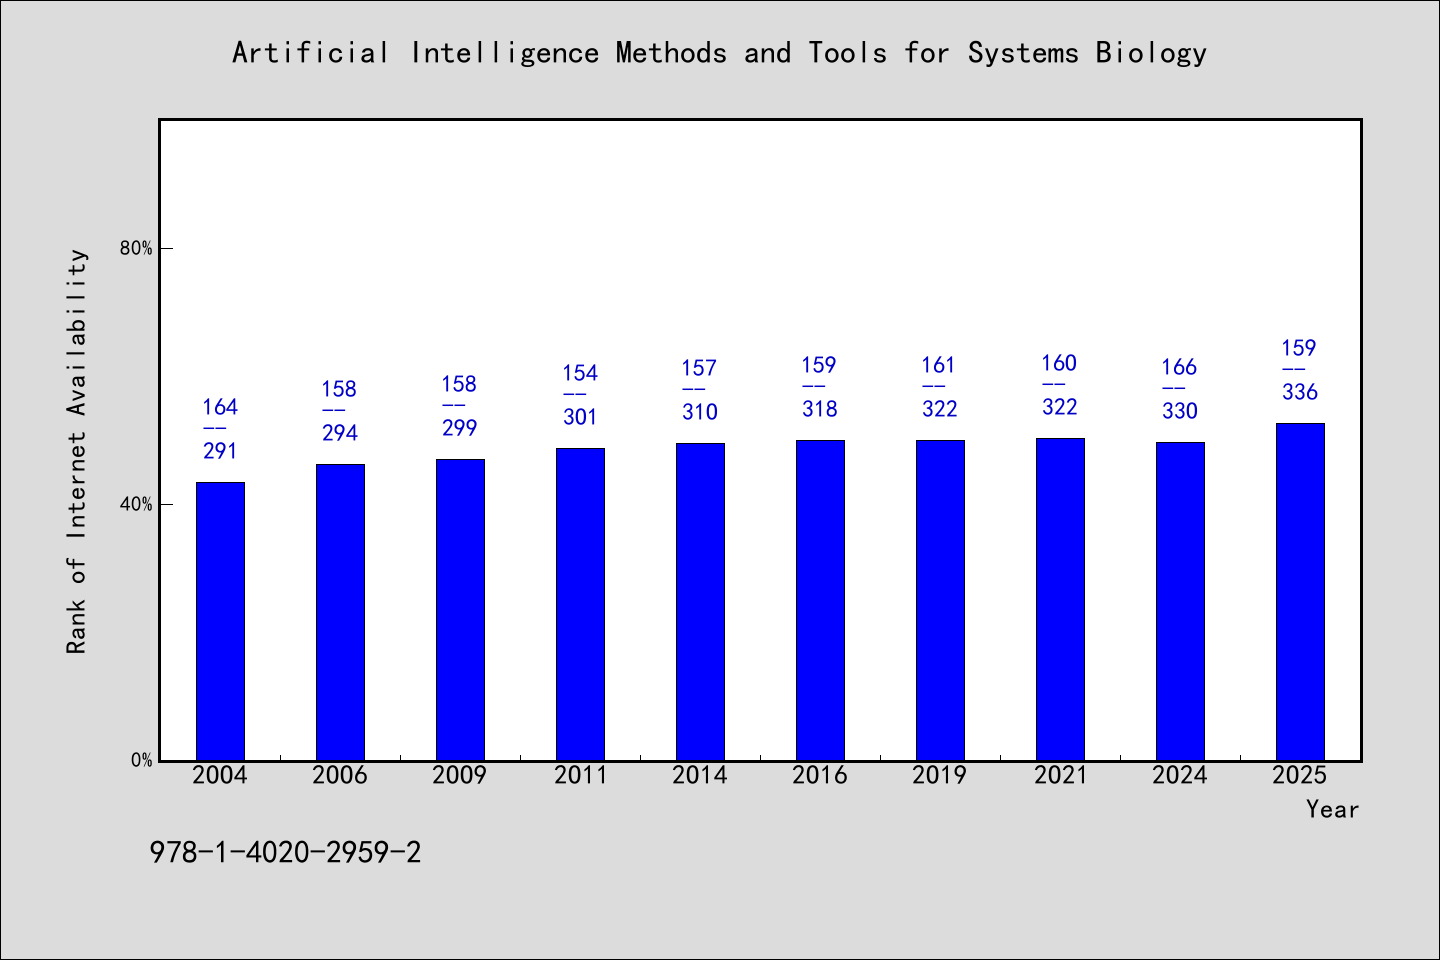Viewport: 1440px width, 960px height.
Task: Click the chart title about Systems Biology
Action: (x=719, y=53)
